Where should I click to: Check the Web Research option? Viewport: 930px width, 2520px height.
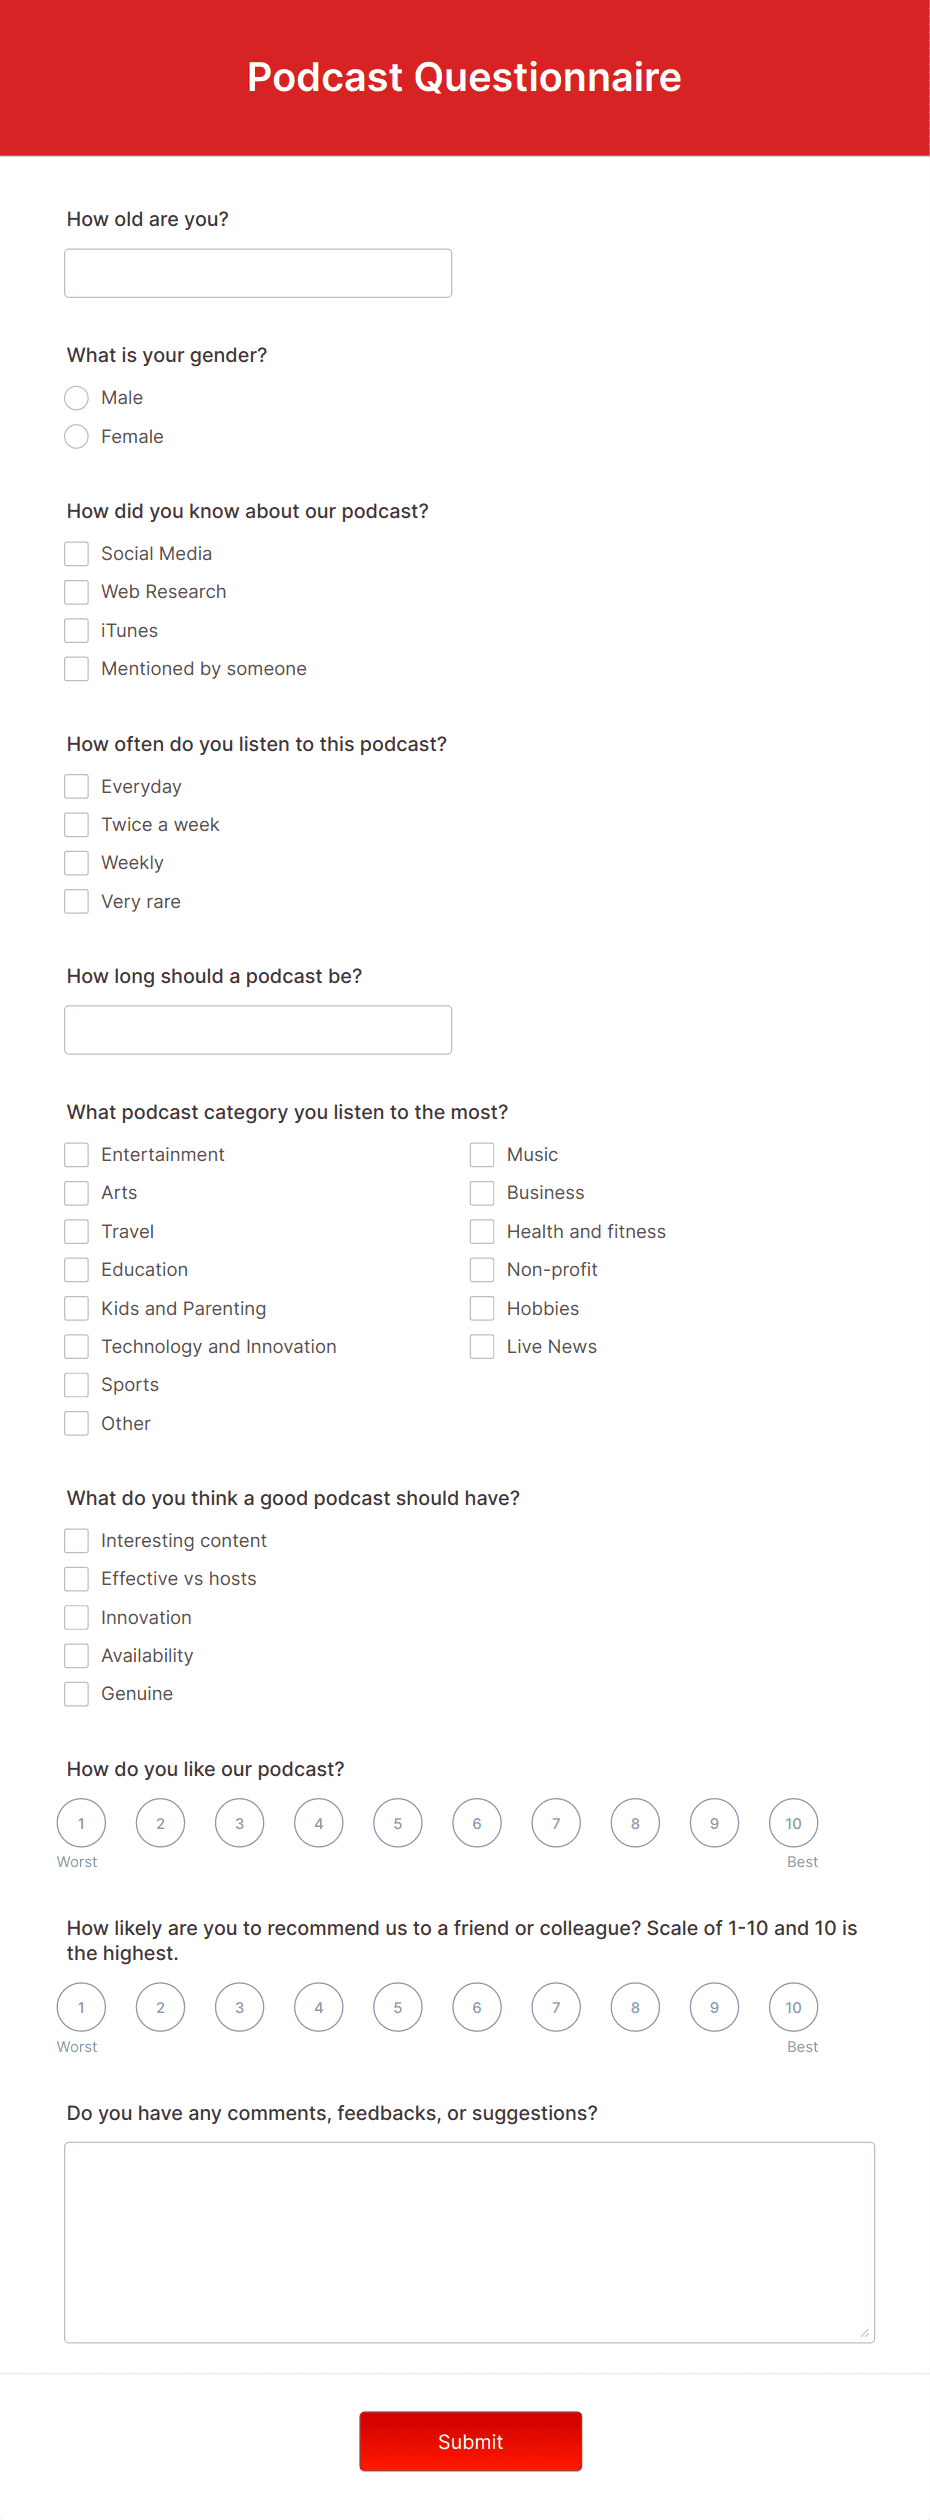pyautogui.click(x=76, y=591)
